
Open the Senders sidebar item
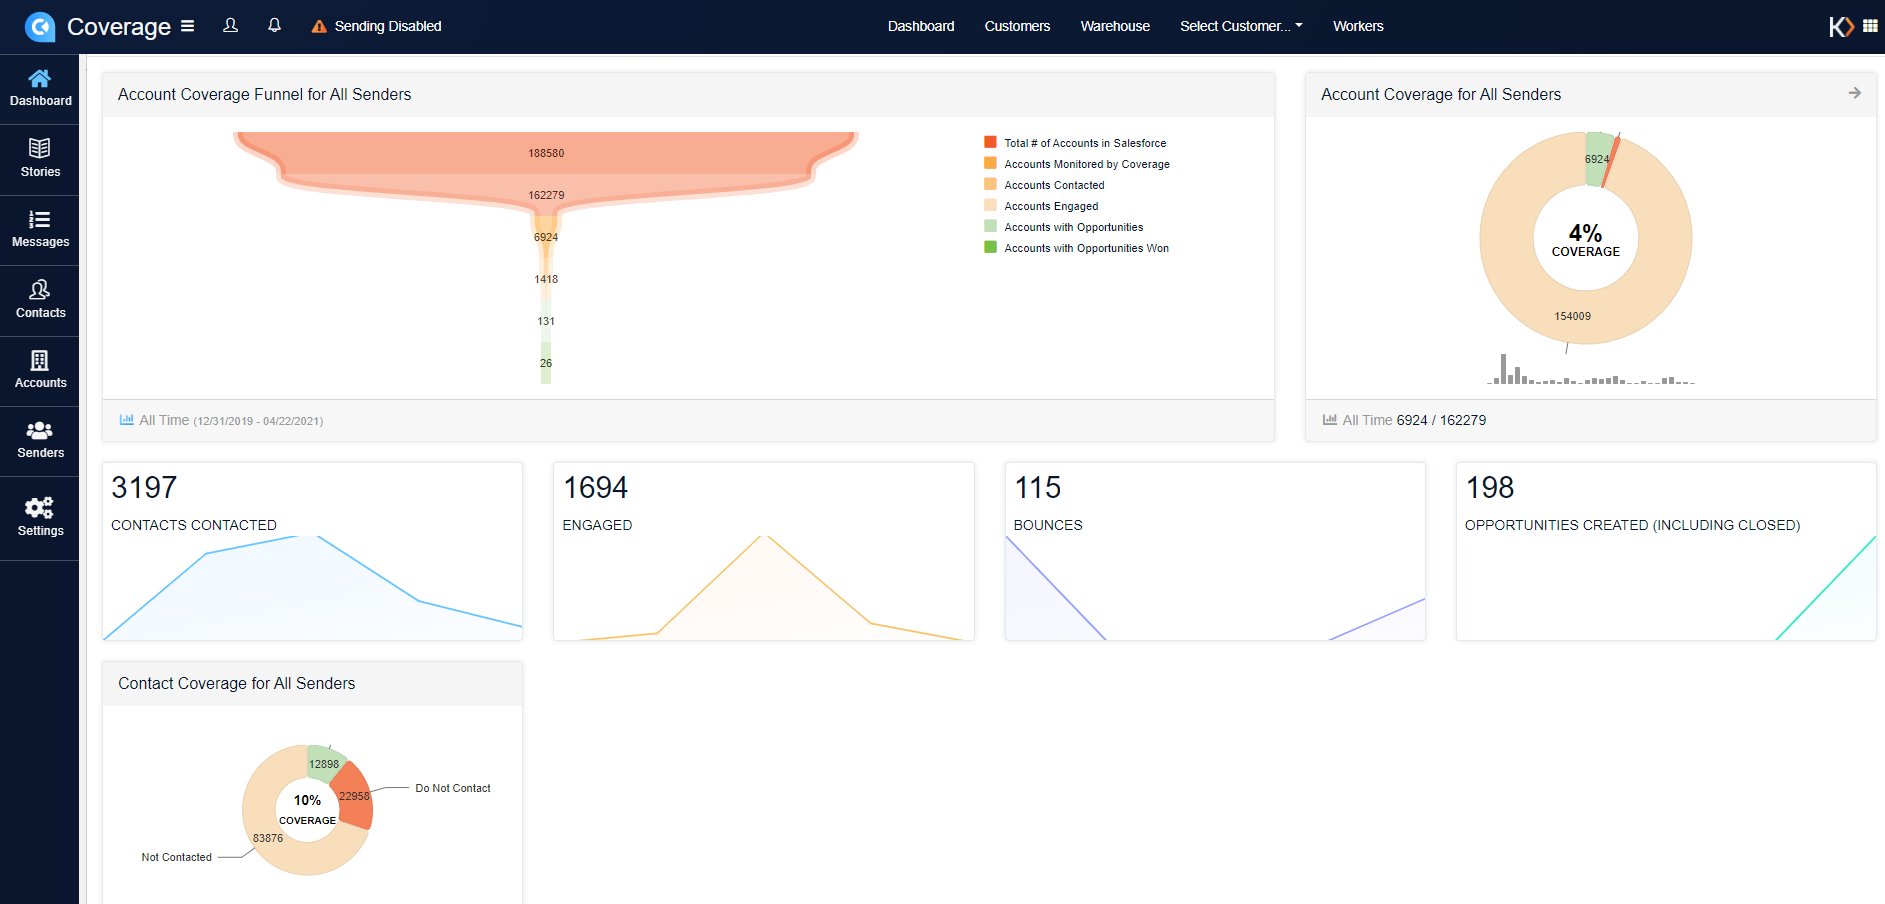point(40,441)
